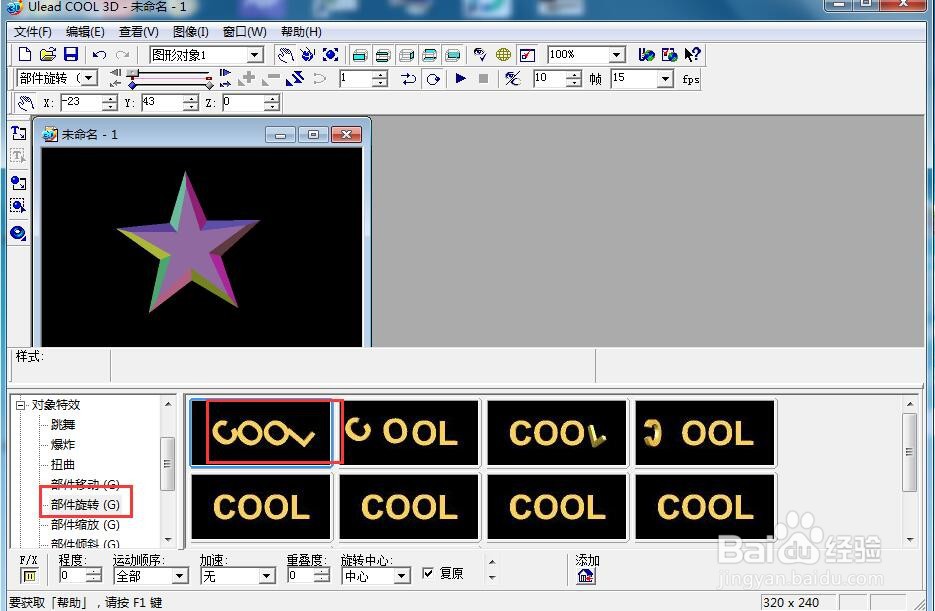Open the 文件(F) menu
The image size is (935, 611).
(32, 32)
